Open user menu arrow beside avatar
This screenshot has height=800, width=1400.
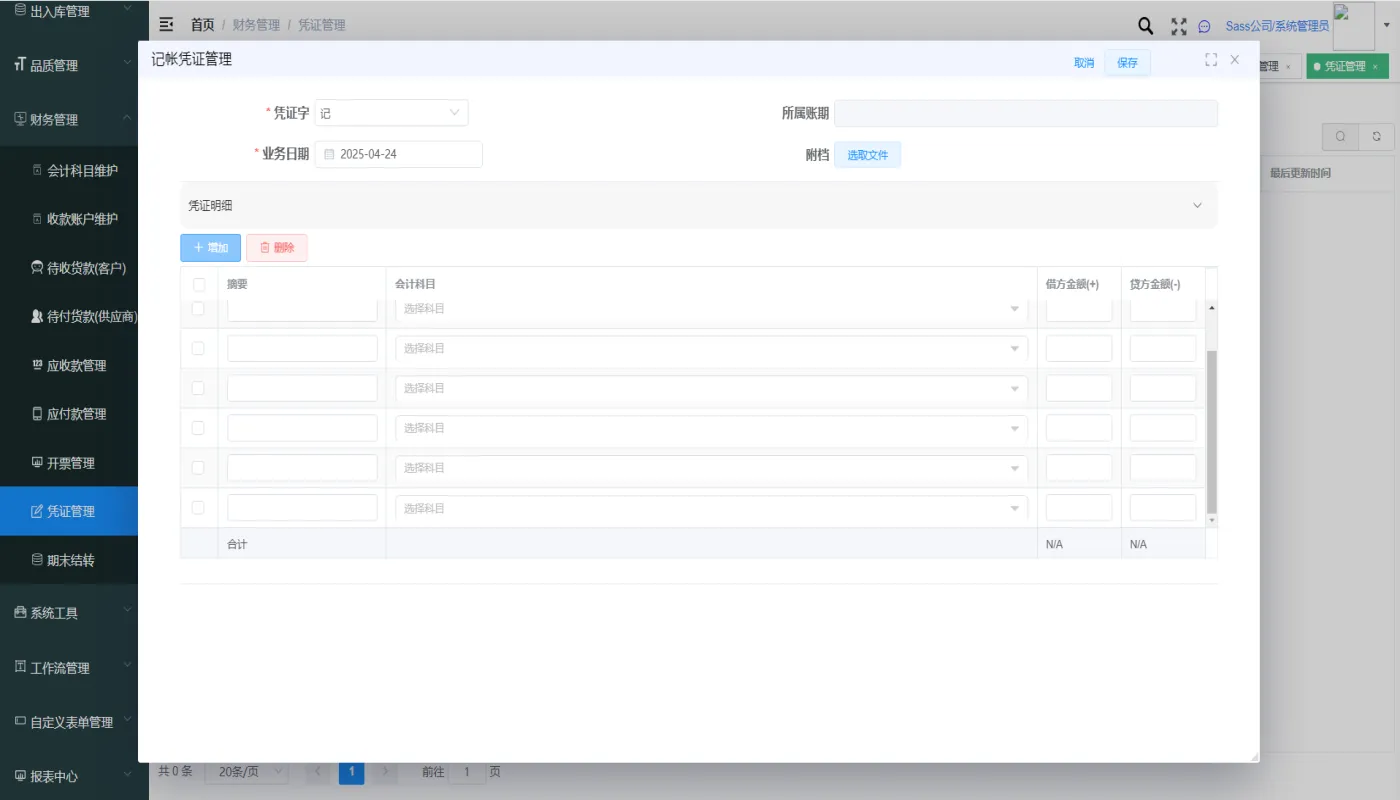[1387, 26]
